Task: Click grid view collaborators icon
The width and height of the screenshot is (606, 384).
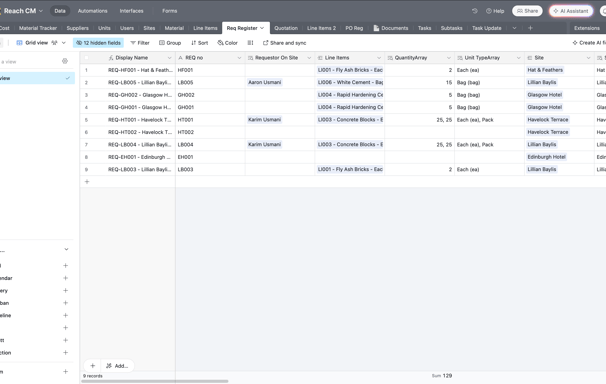Action: point(54,43)
